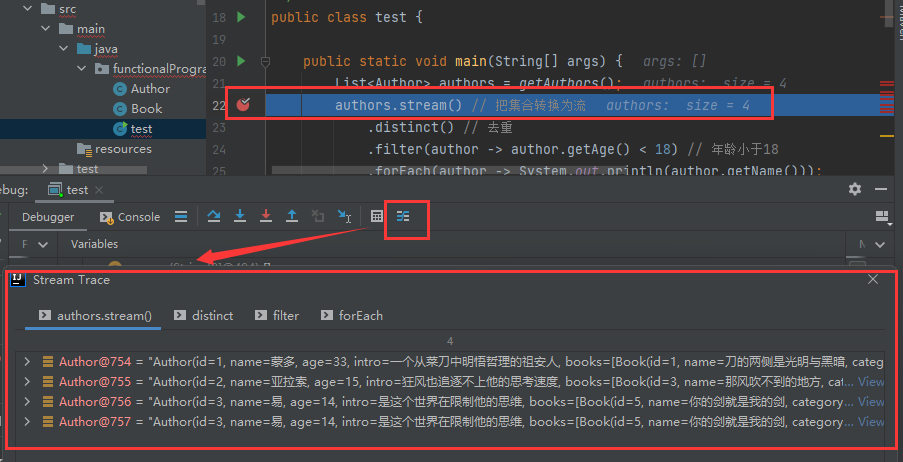Image resolution: width=903 pixels, height=462 pixels.
Task: Click View link on the Author@756 row
Action: [x=871, y=402]
